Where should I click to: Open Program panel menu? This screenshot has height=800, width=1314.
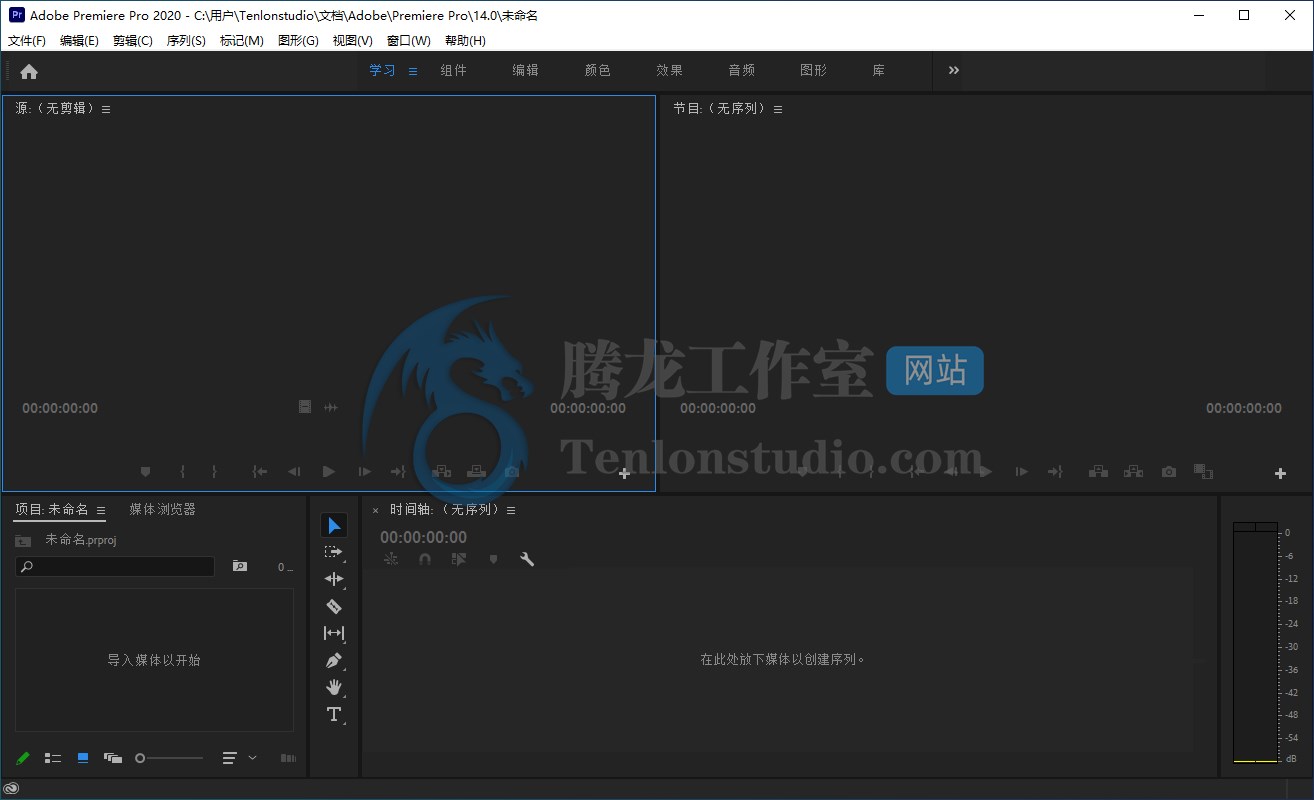[x=778, y=109]
